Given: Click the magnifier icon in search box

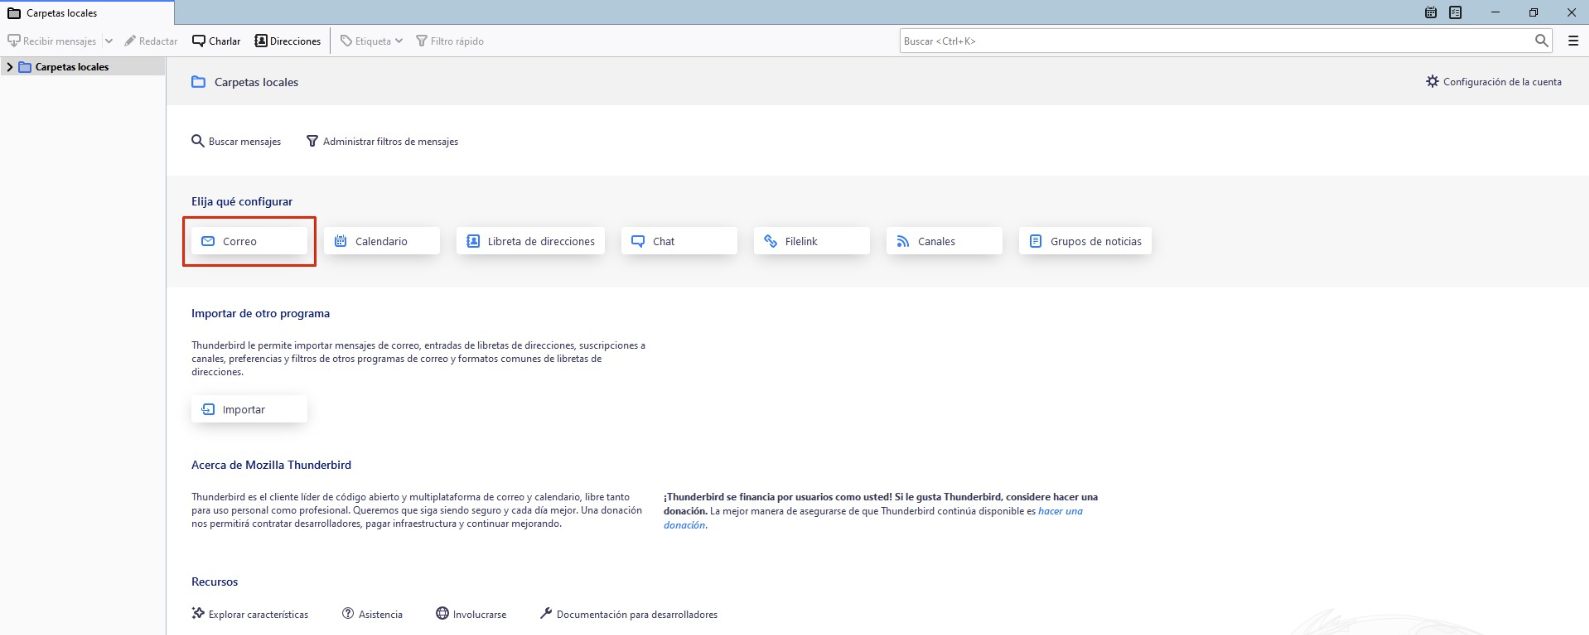Looking at the screenshot, I should [x=1541, y=41].
